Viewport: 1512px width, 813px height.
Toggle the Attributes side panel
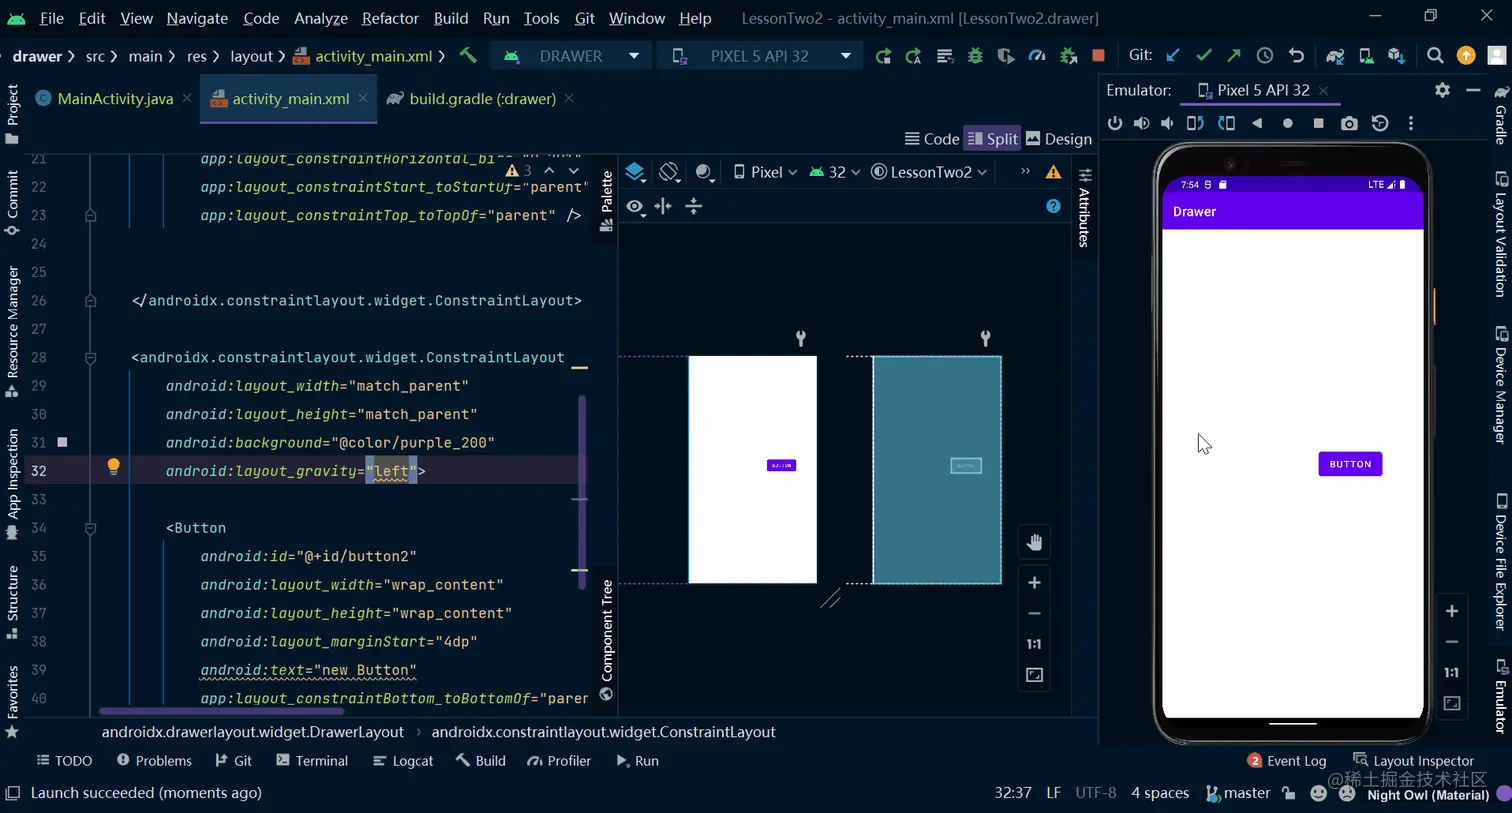[x=1084, y=208]
